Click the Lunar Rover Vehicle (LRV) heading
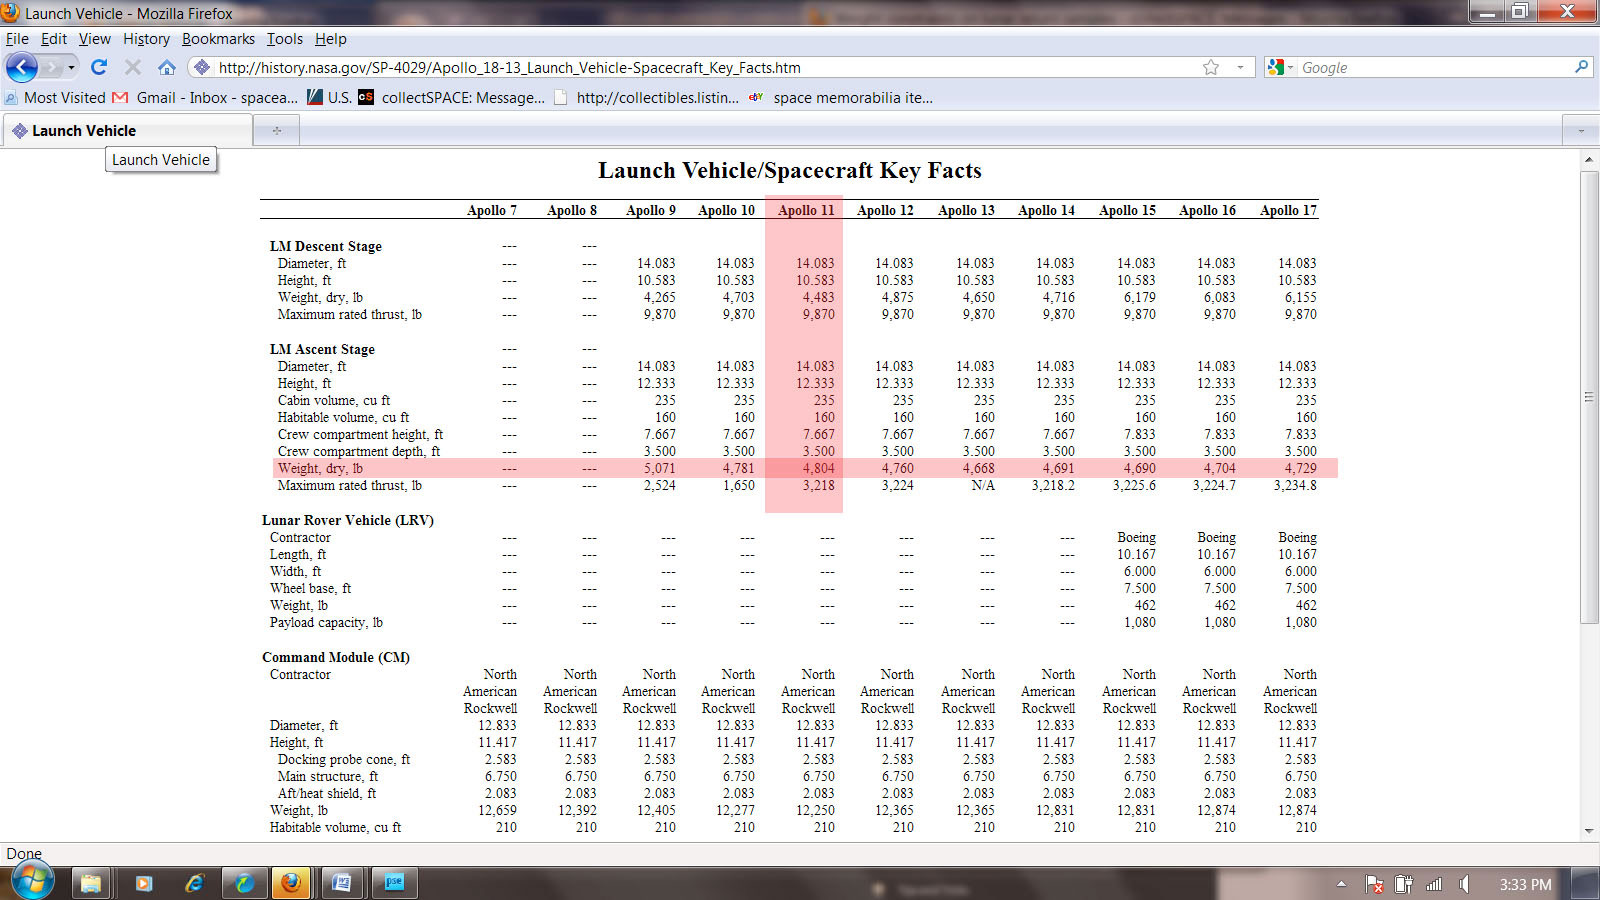Screen dimensions: 1600x900 click(x=348, y=520)
